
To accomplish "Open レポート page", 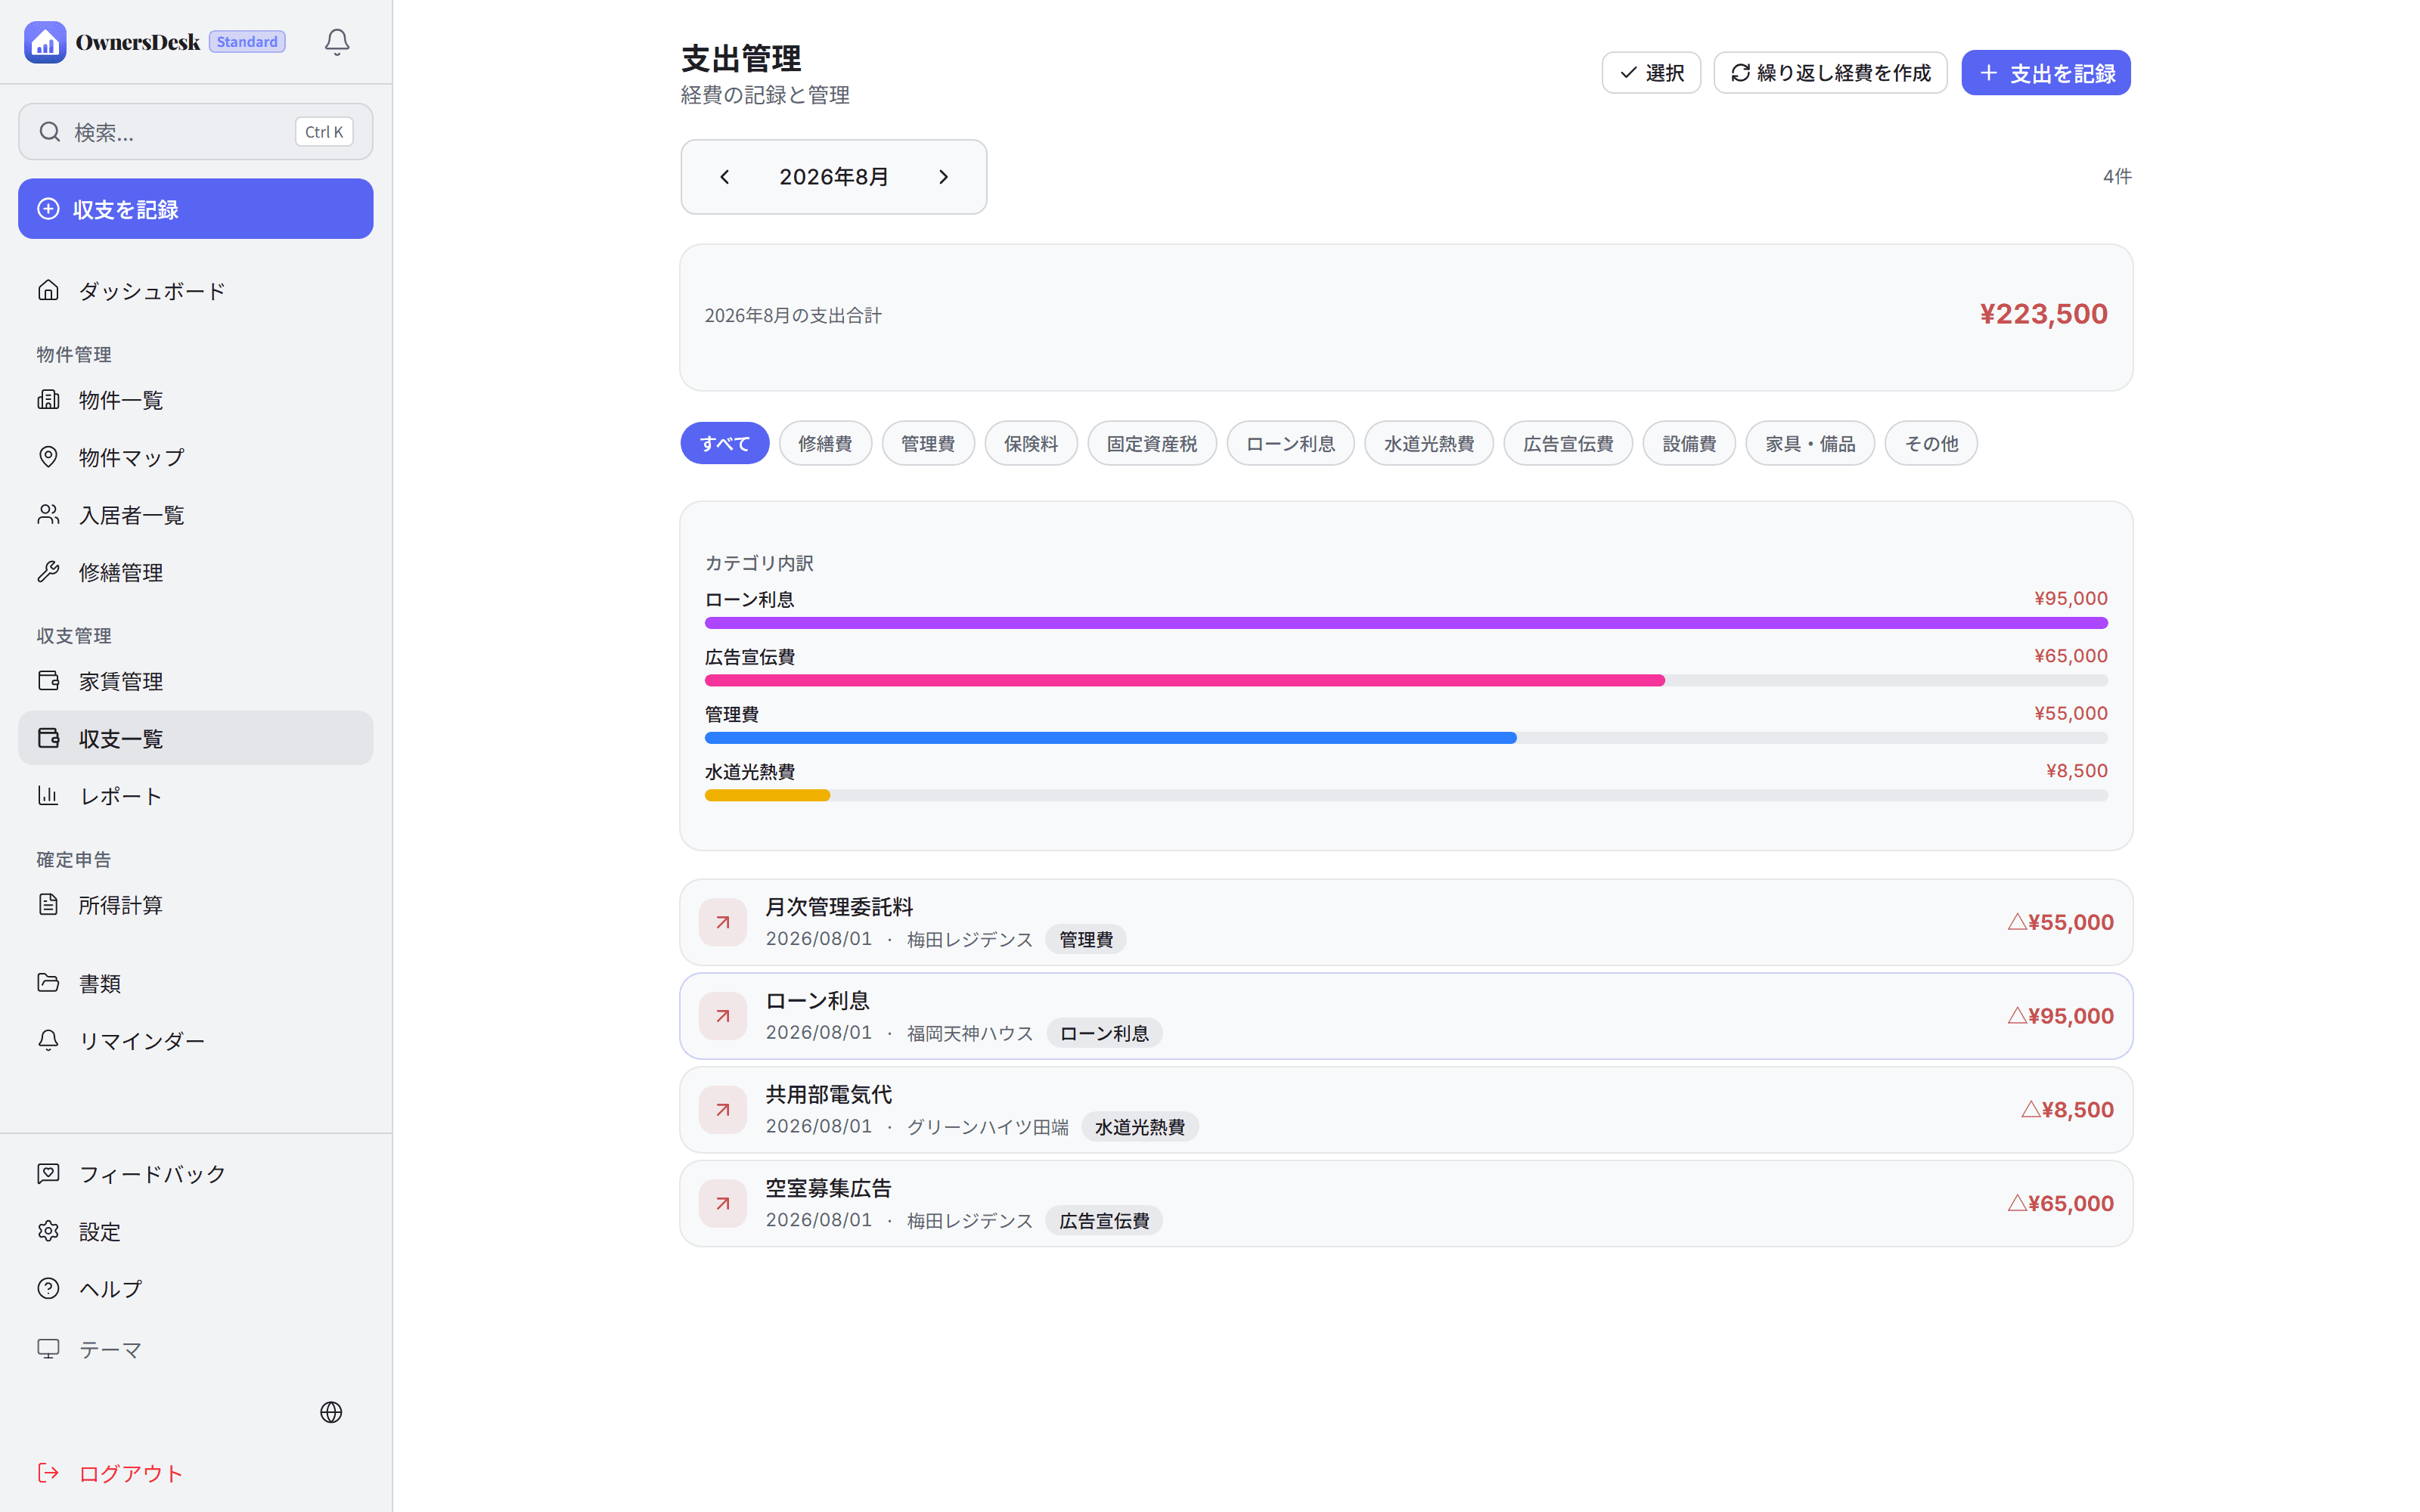I will pos(196,796).
